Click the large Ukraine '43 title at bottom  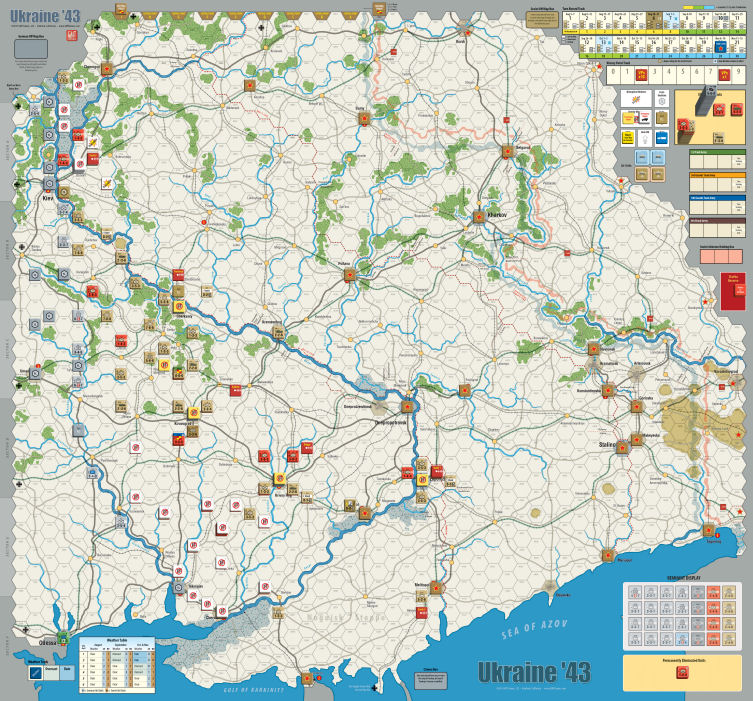[x=534, y=672]
